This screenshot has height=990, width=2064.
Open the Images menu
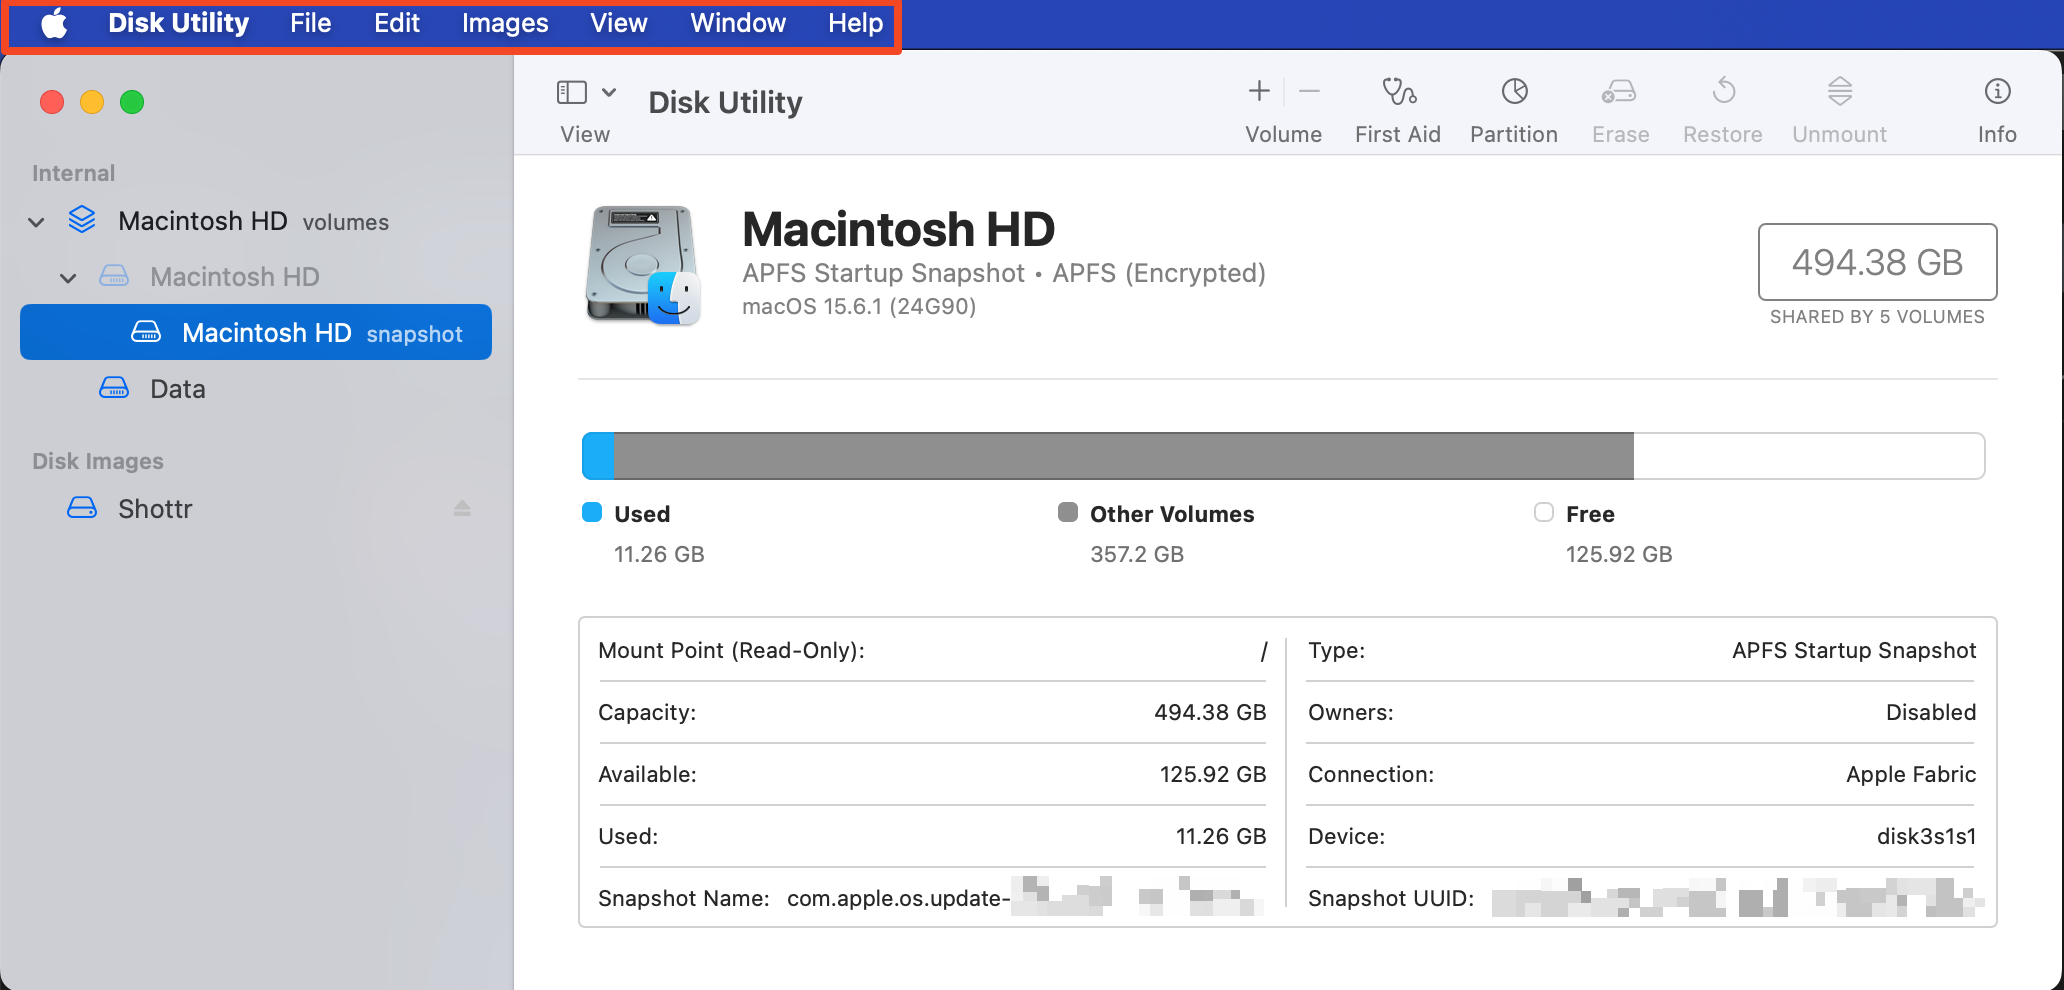click(x=505, y=23)
